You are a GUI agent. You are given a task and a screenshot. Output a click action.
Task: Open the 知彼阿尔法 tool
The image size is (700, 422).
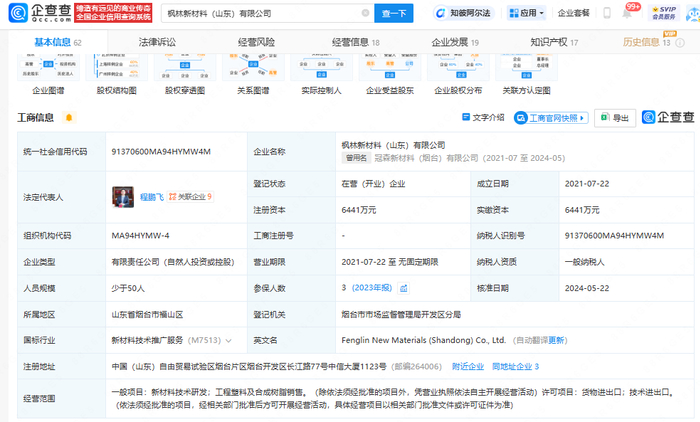466,15
